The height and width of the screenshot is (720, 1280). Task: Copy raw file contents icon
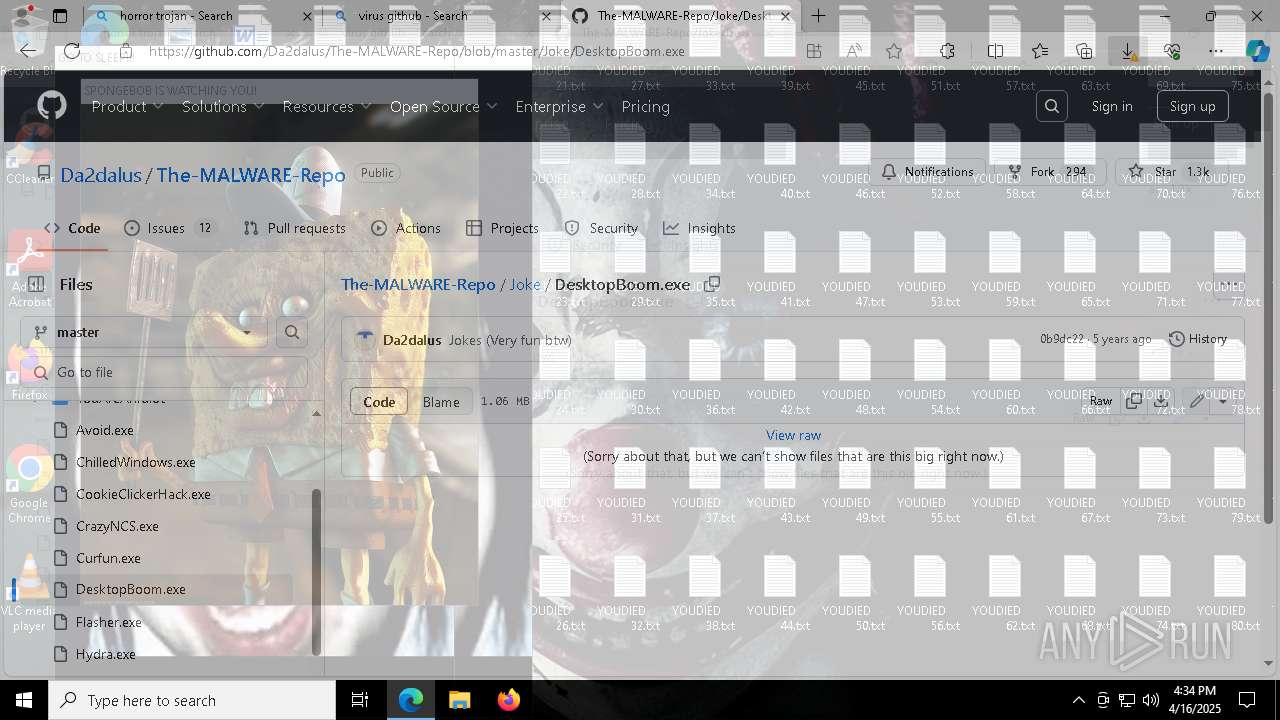(1133, 401)
